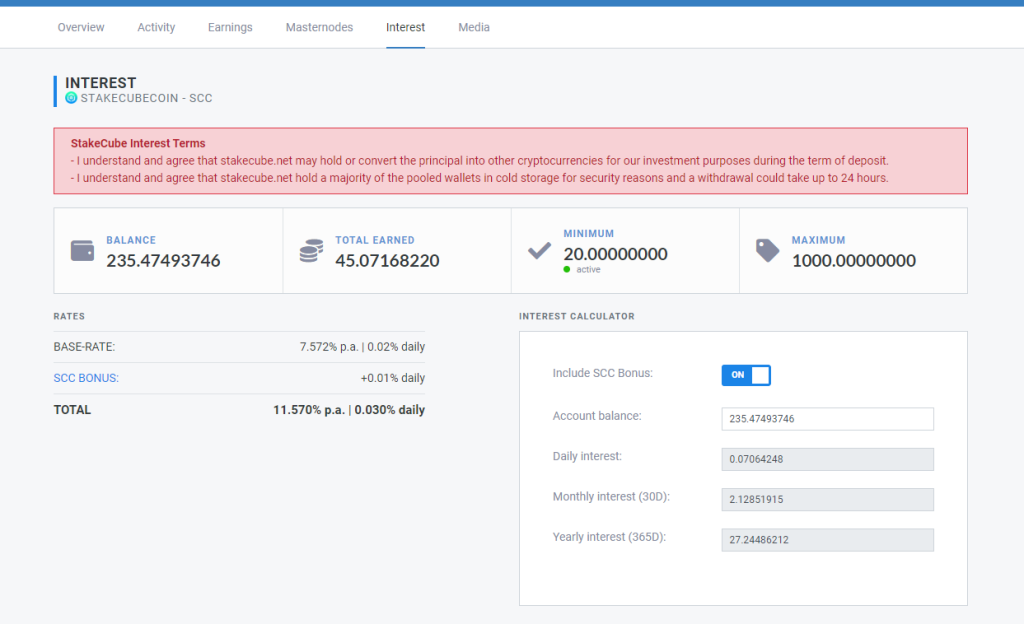
Task: Click the StakeCubeCoin logo icon
Action: 71,98
